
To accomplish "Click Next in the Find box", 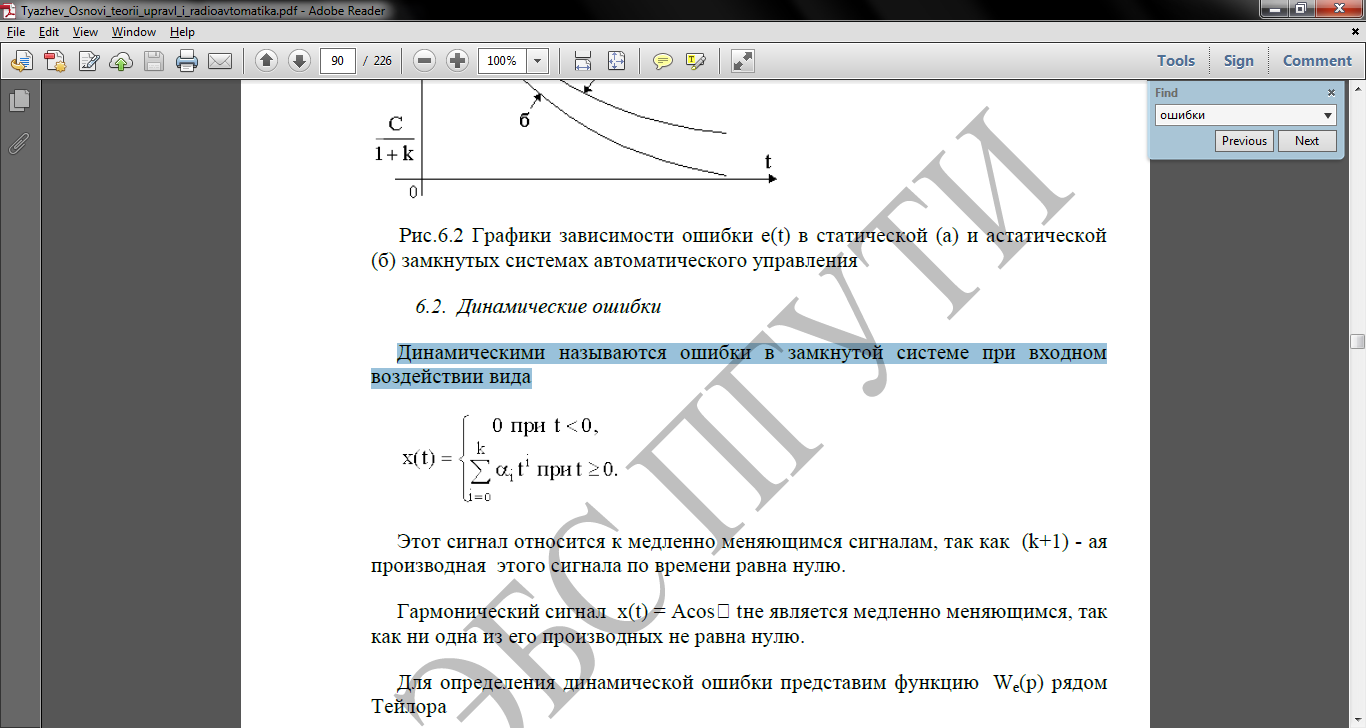I will [1306, 141].
